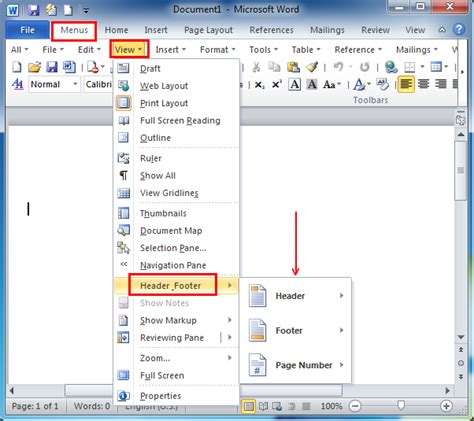474x421 pixels.
Task: Open the References ribbon tab
Action: [271, 30]
